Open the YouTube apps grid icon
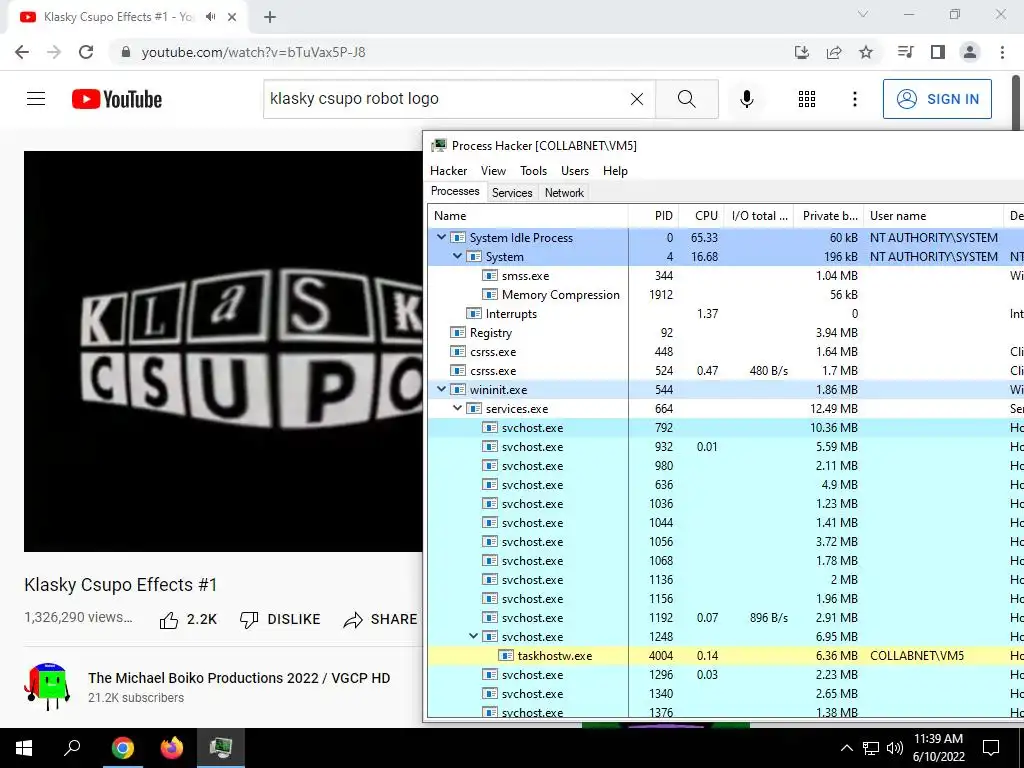Screen dimensions: 1024x768 (x=807, y=99)
